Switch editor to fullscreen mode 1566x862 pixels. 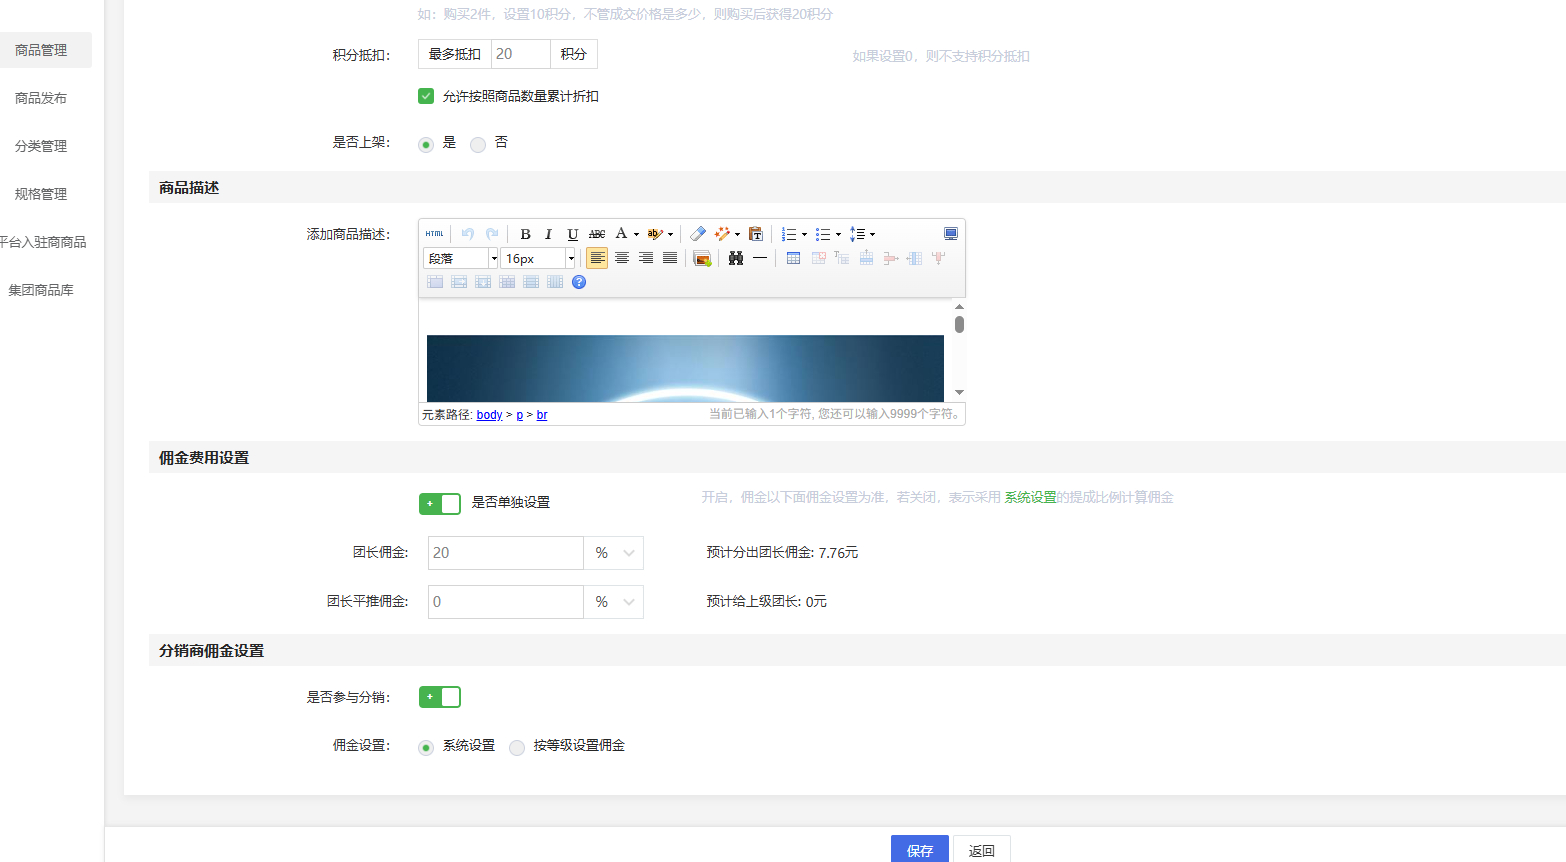(950, 234)
